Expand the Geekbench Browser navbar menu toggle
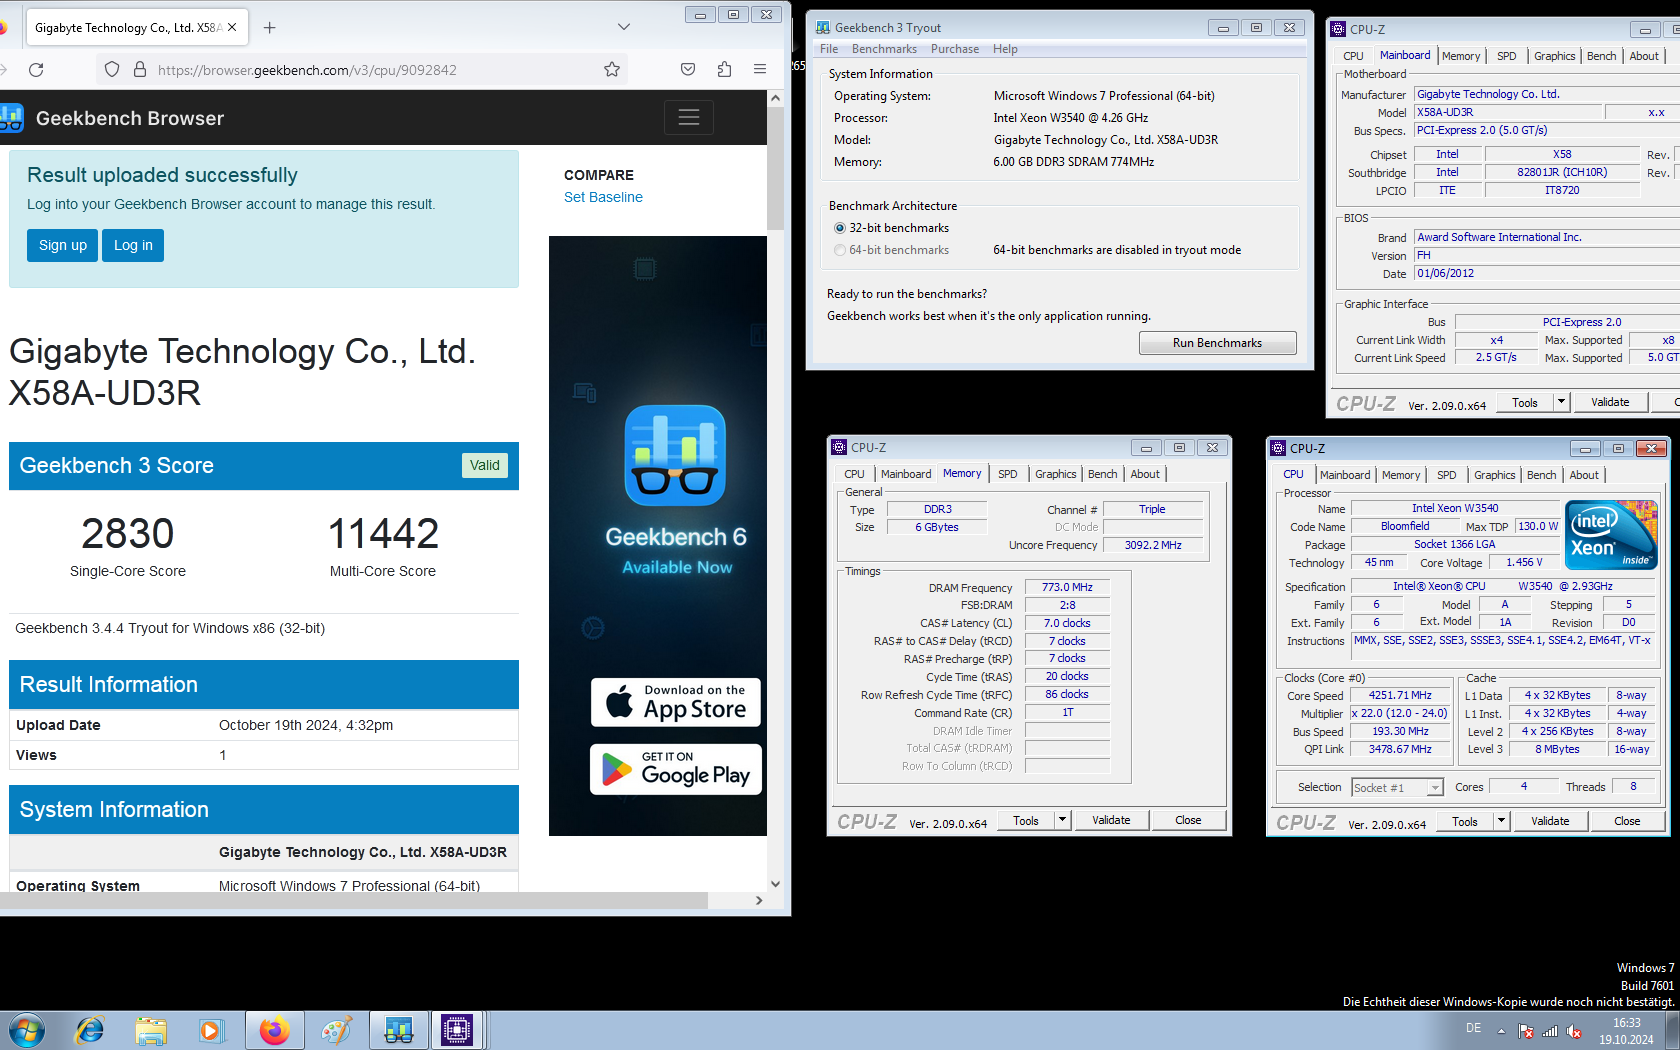The image size is (1680, 1050). 689,117
